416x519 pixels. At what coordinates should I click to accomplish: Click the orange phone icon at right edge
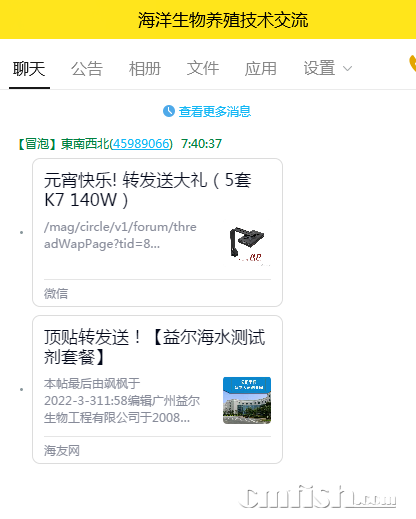(x=413, y=63)
